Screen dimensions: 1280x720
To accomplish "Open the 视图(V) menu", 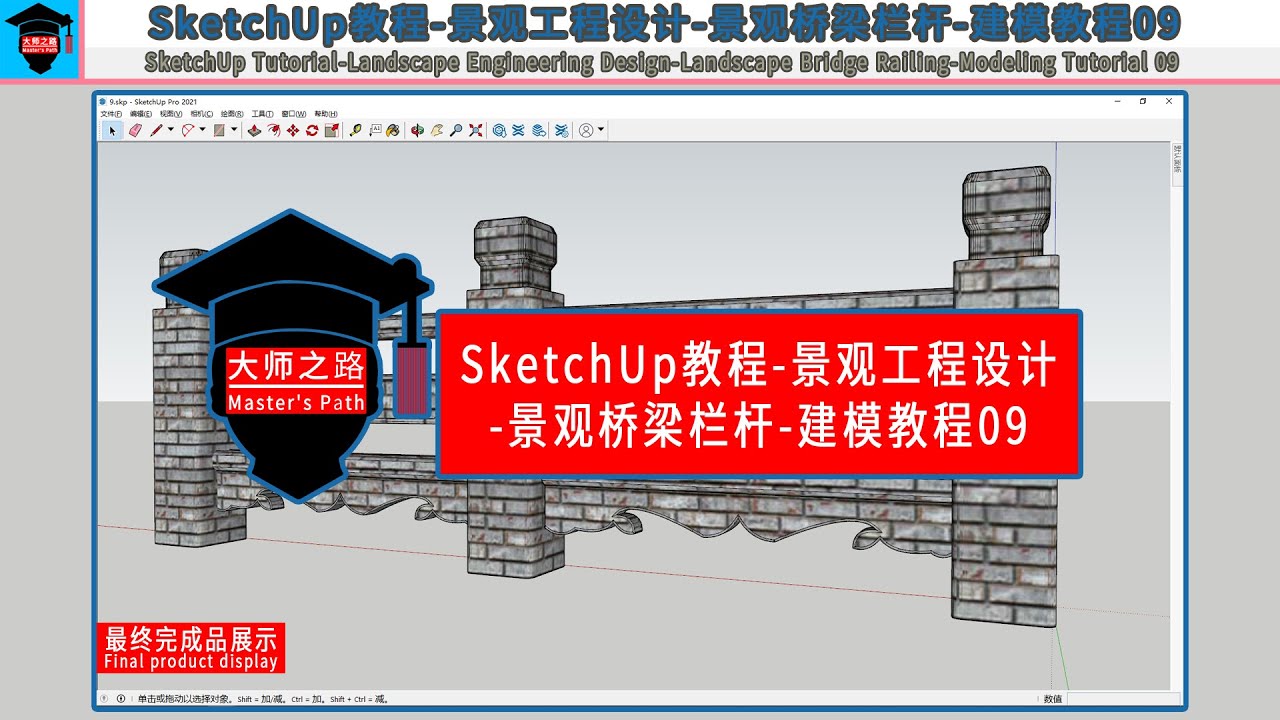I will 171,114.
